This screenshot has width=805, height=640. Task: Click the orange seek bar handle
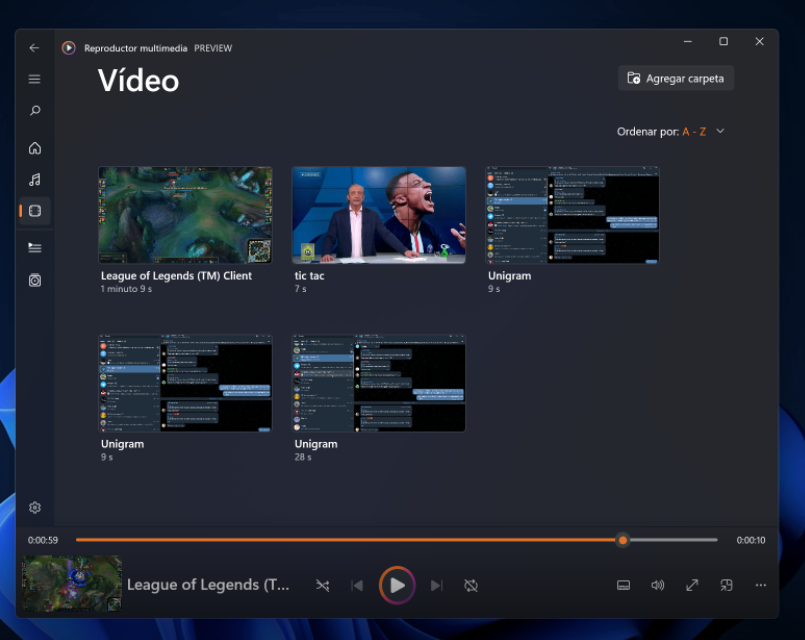pyautogui.click(x=623, y=540)
